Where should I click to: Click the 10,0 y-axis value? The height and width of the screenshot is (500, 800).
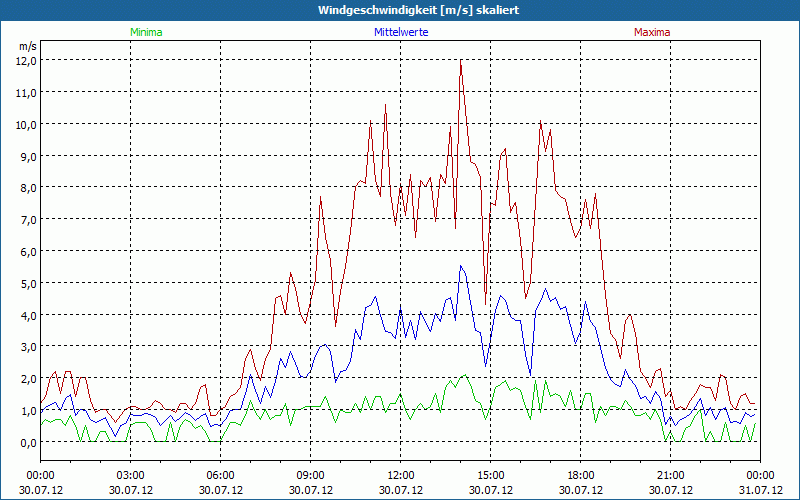pyautogui.click(x=27, y=124)
